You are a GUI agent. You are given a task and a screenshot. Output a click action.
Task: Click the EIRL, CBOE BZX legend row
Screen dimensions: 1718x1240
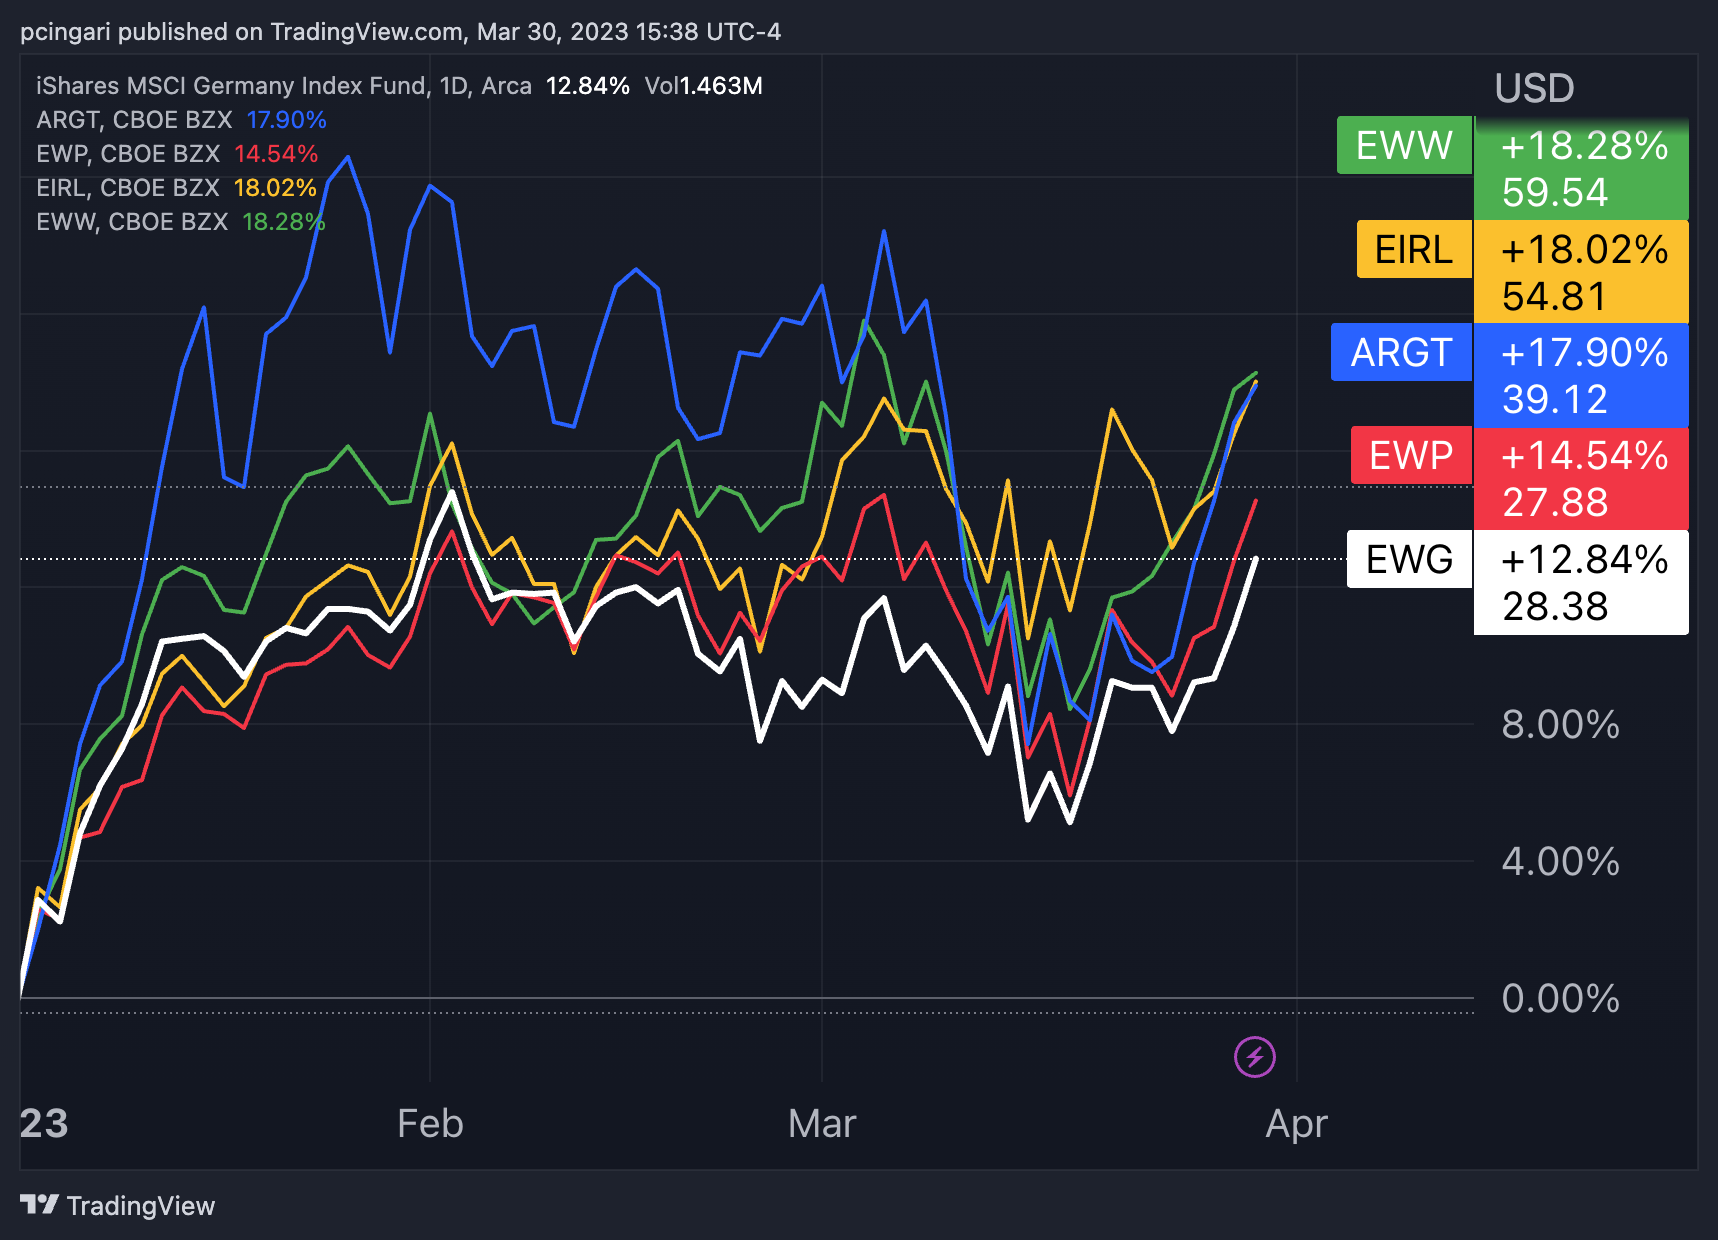pyautogui.click(x=176, y=188)
